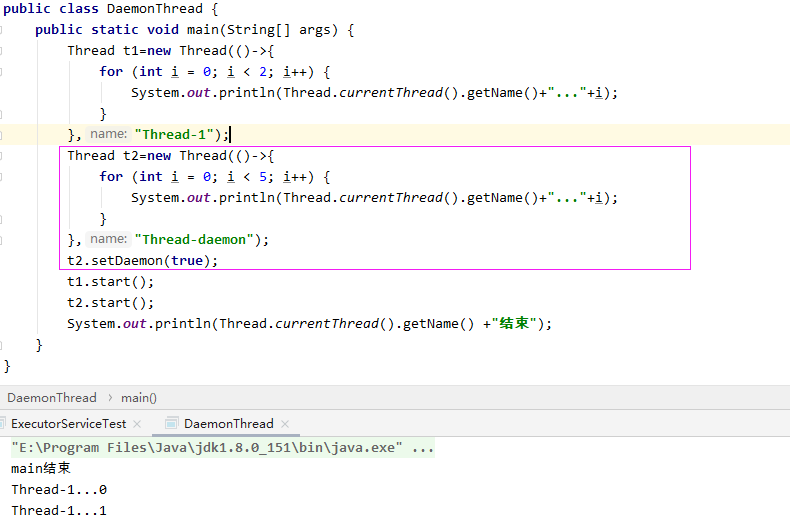Click the "Thread-daemon" string literal
This screenshot has height=522, width=790.
click(194, 239)
